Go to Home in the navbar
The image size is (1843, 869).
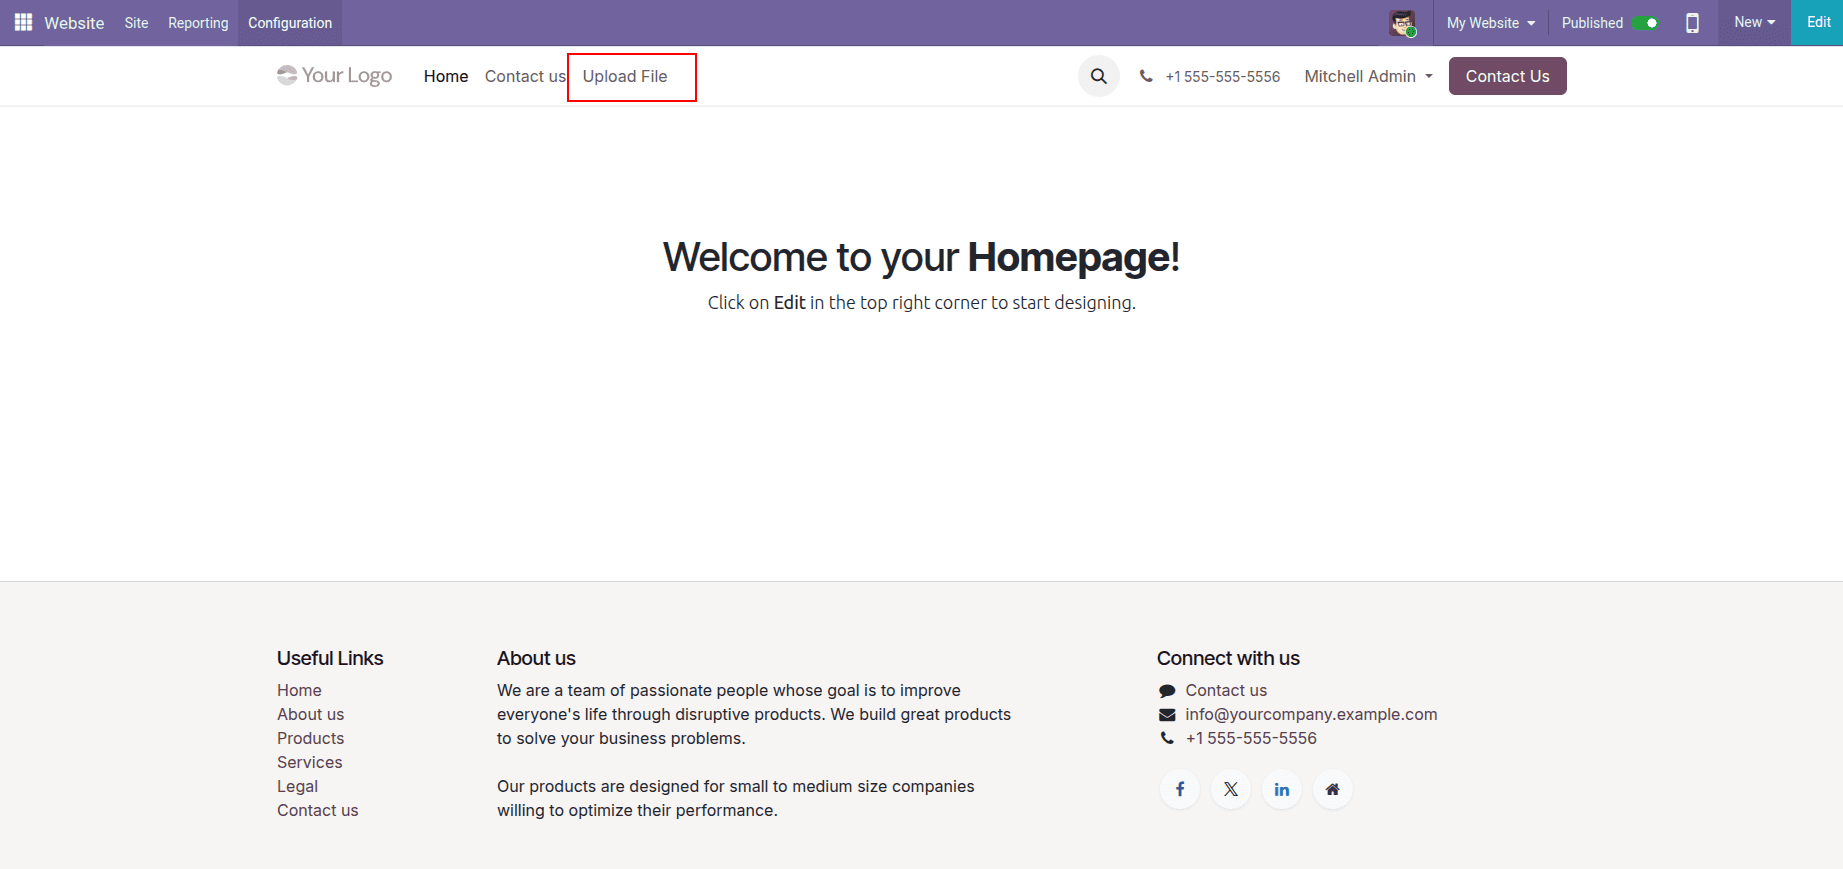[x=446, y=76]
